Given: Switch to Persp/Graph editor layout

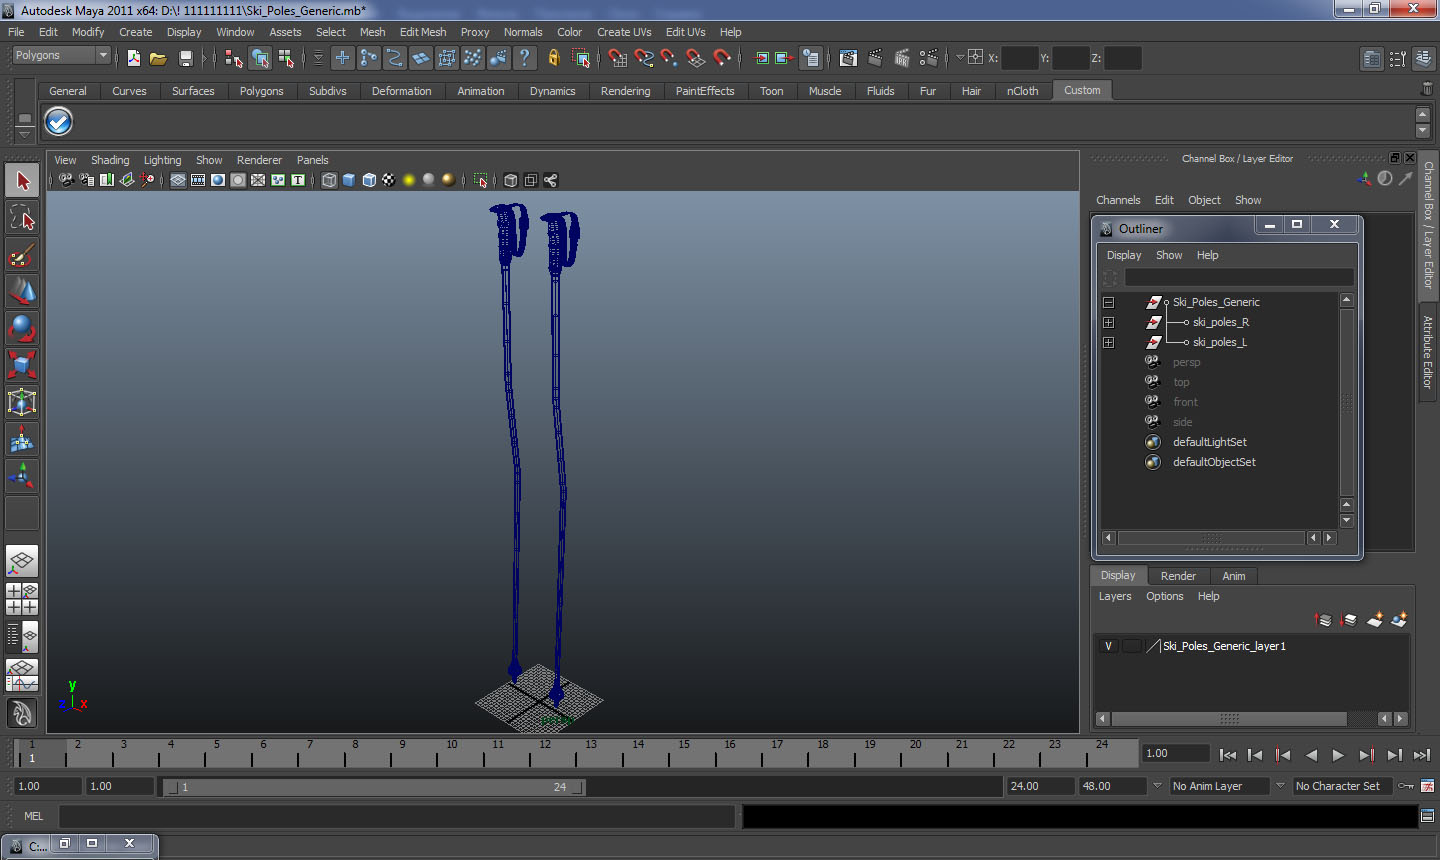Looking at the screenshot, I should [22, 675].
